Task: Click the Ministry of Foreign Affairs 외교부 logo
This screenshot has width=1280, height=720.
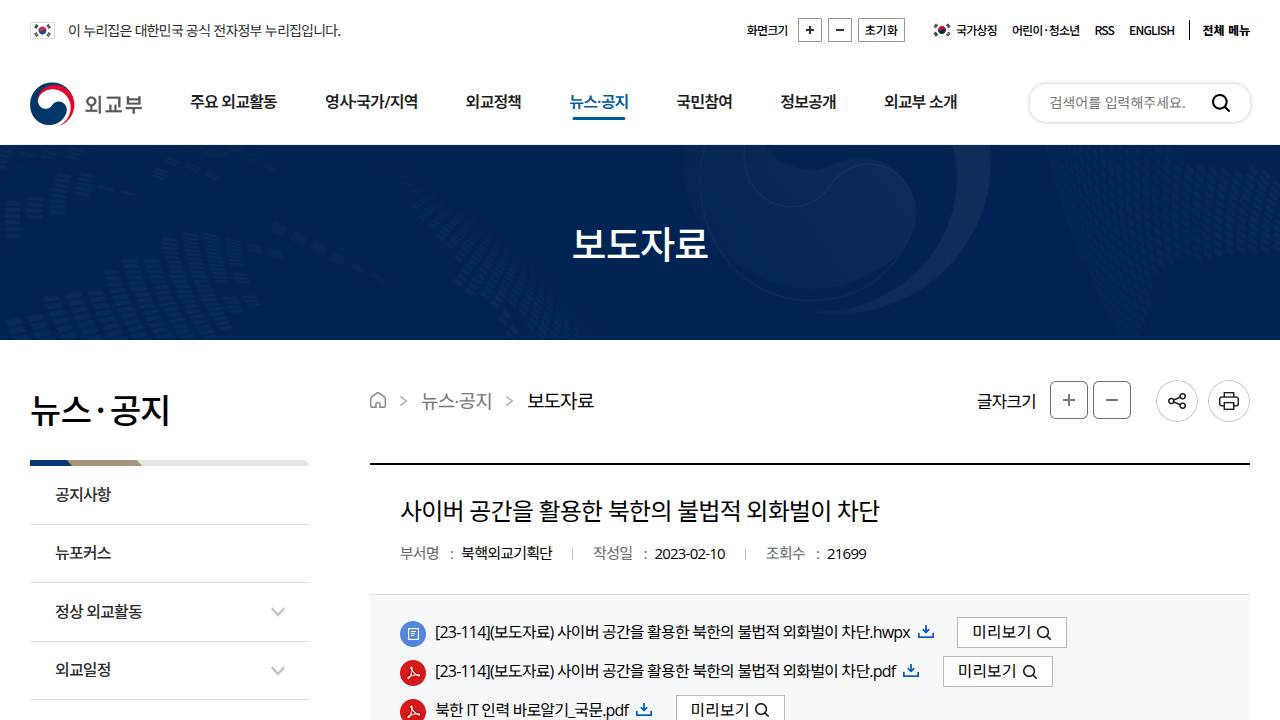Action: pos(86,103)
